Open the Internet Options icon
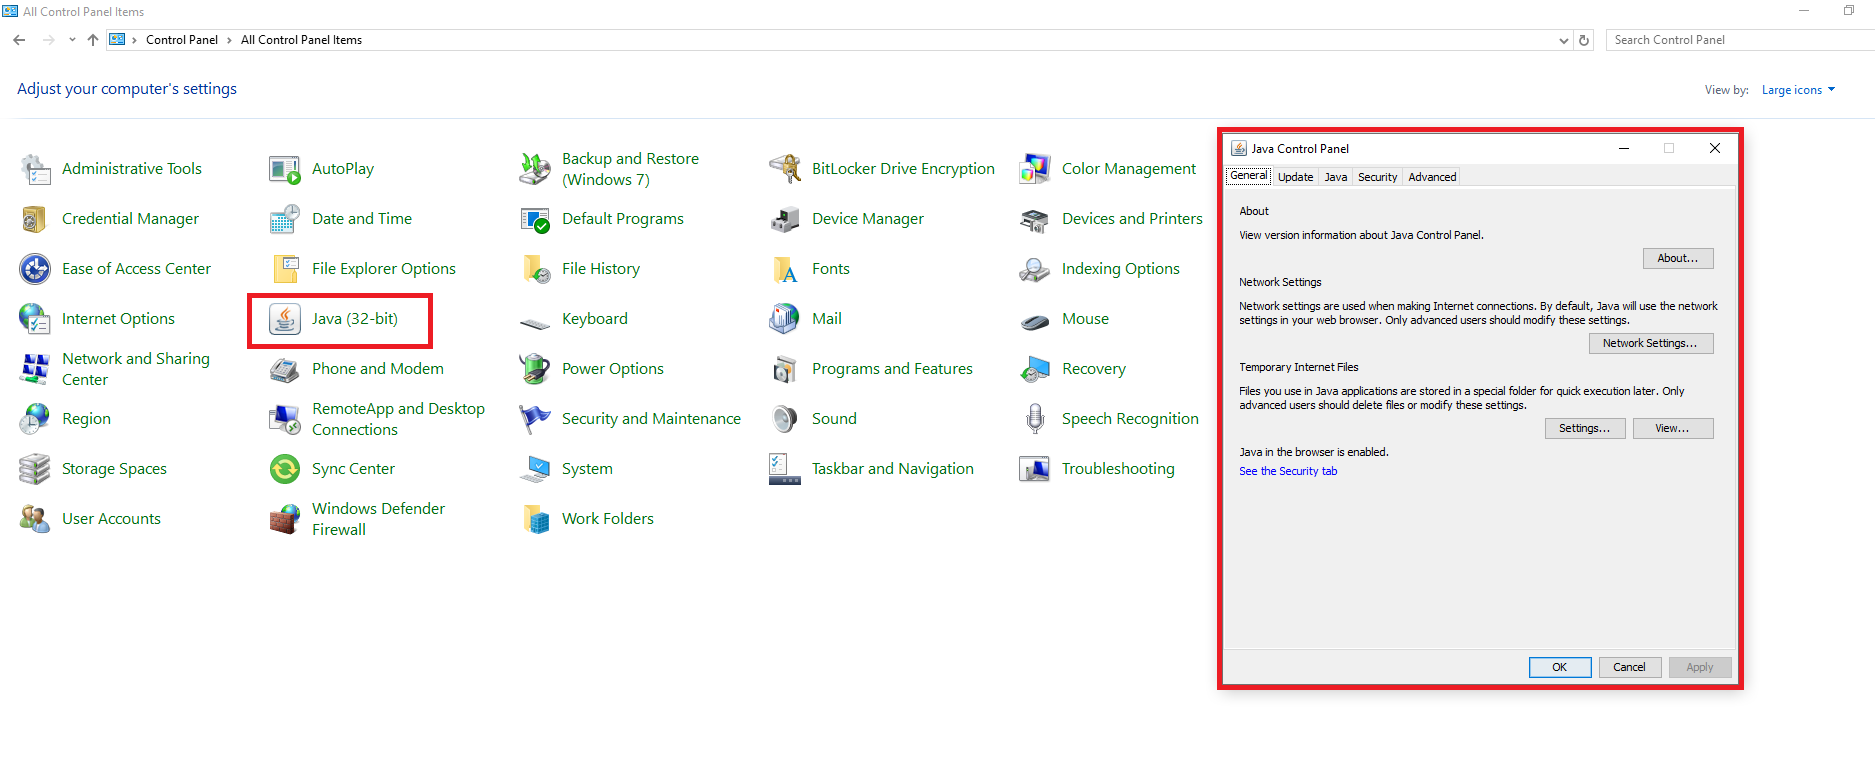The image size is (1875, 762). (x=35, y=319)
